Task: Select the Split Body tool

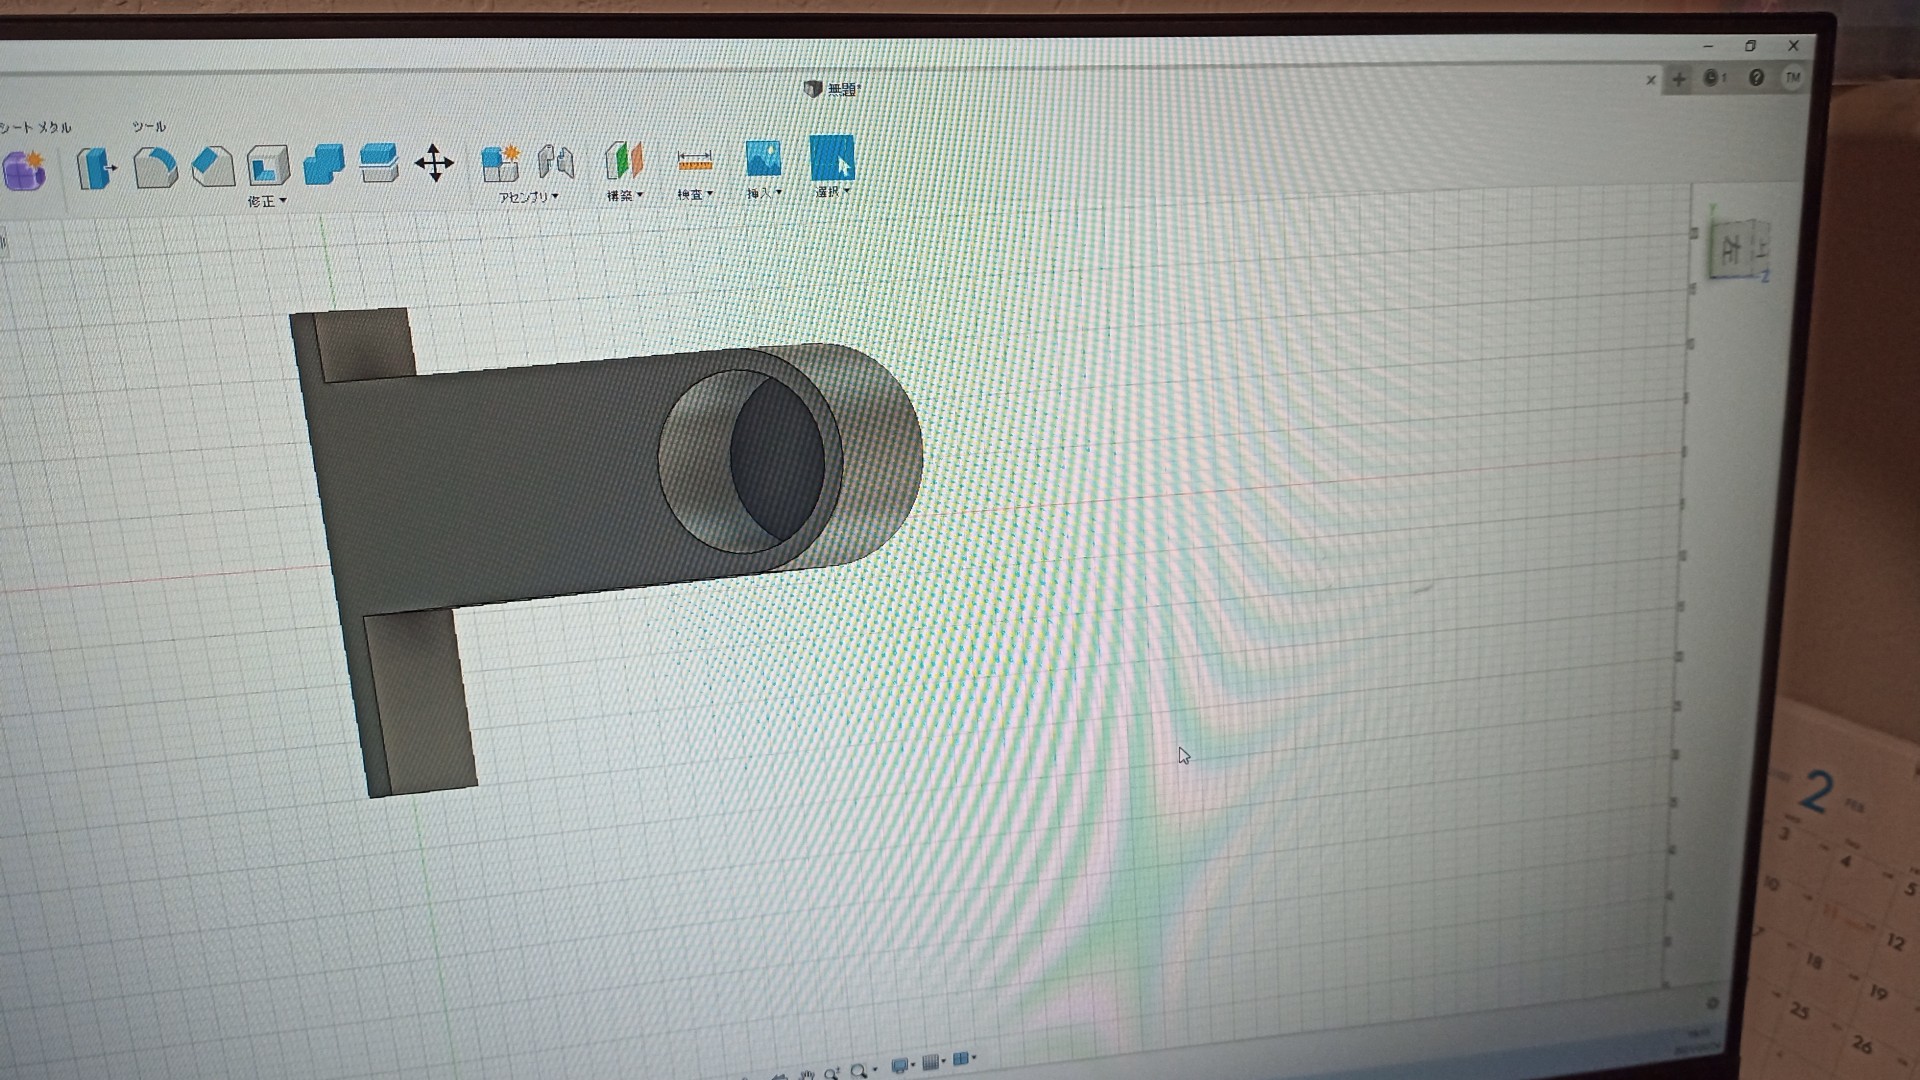Action: coord(379,163)
